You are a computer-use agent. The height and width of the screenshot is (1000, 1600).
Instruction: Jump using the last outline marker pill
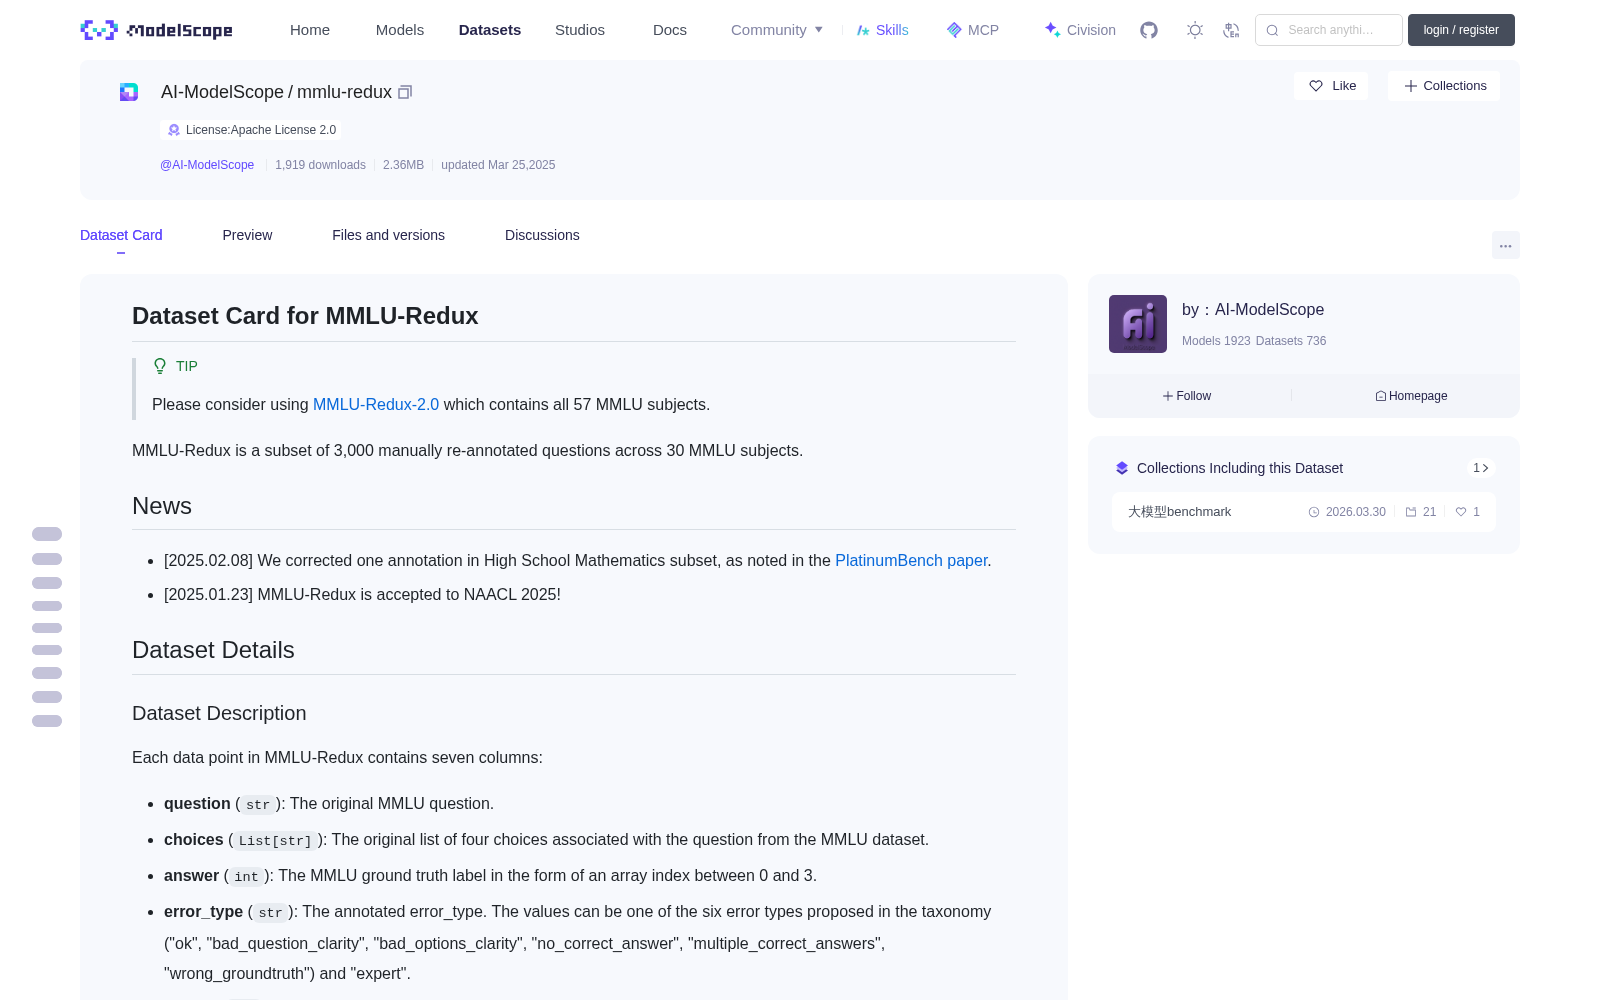(47, 721)
